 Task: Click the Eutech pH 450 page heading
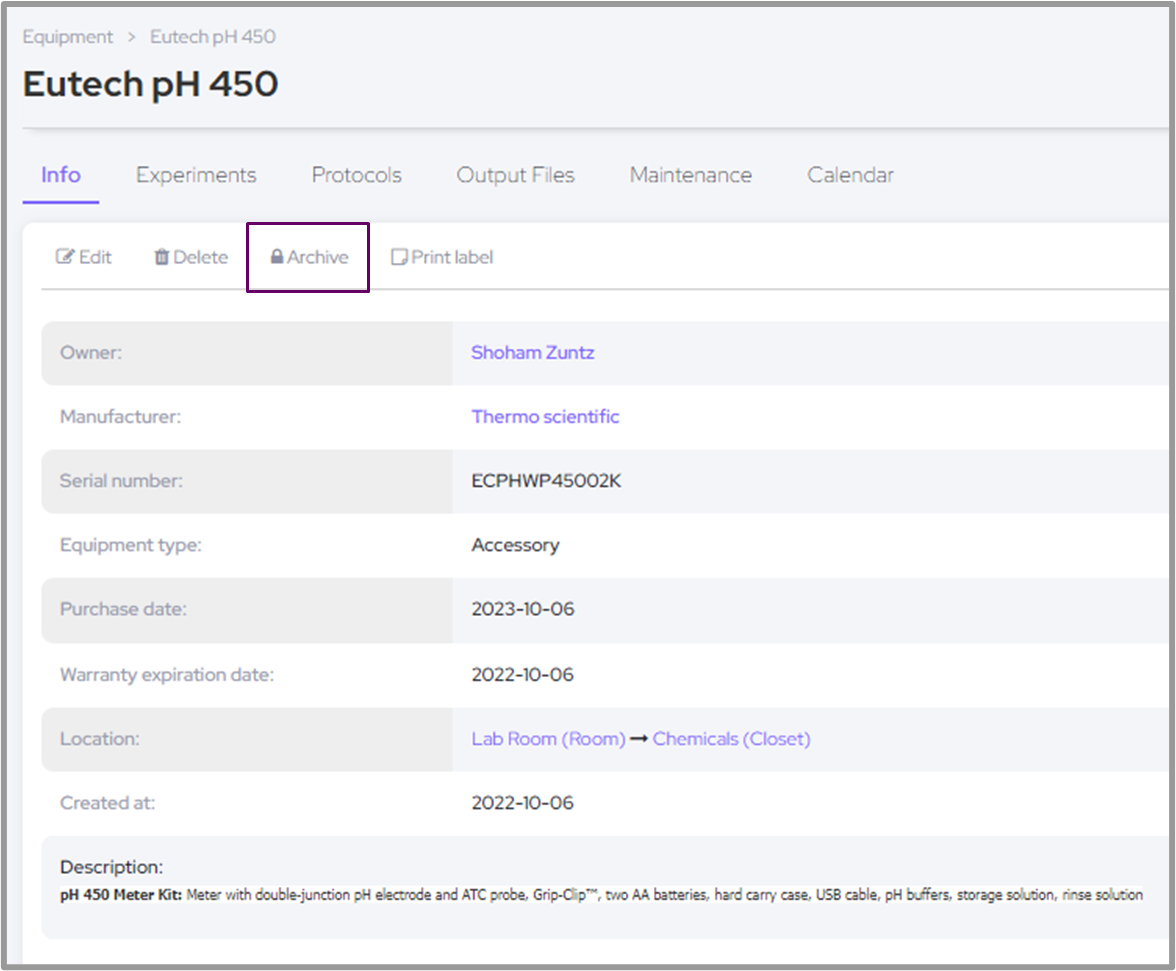point(150,85)
